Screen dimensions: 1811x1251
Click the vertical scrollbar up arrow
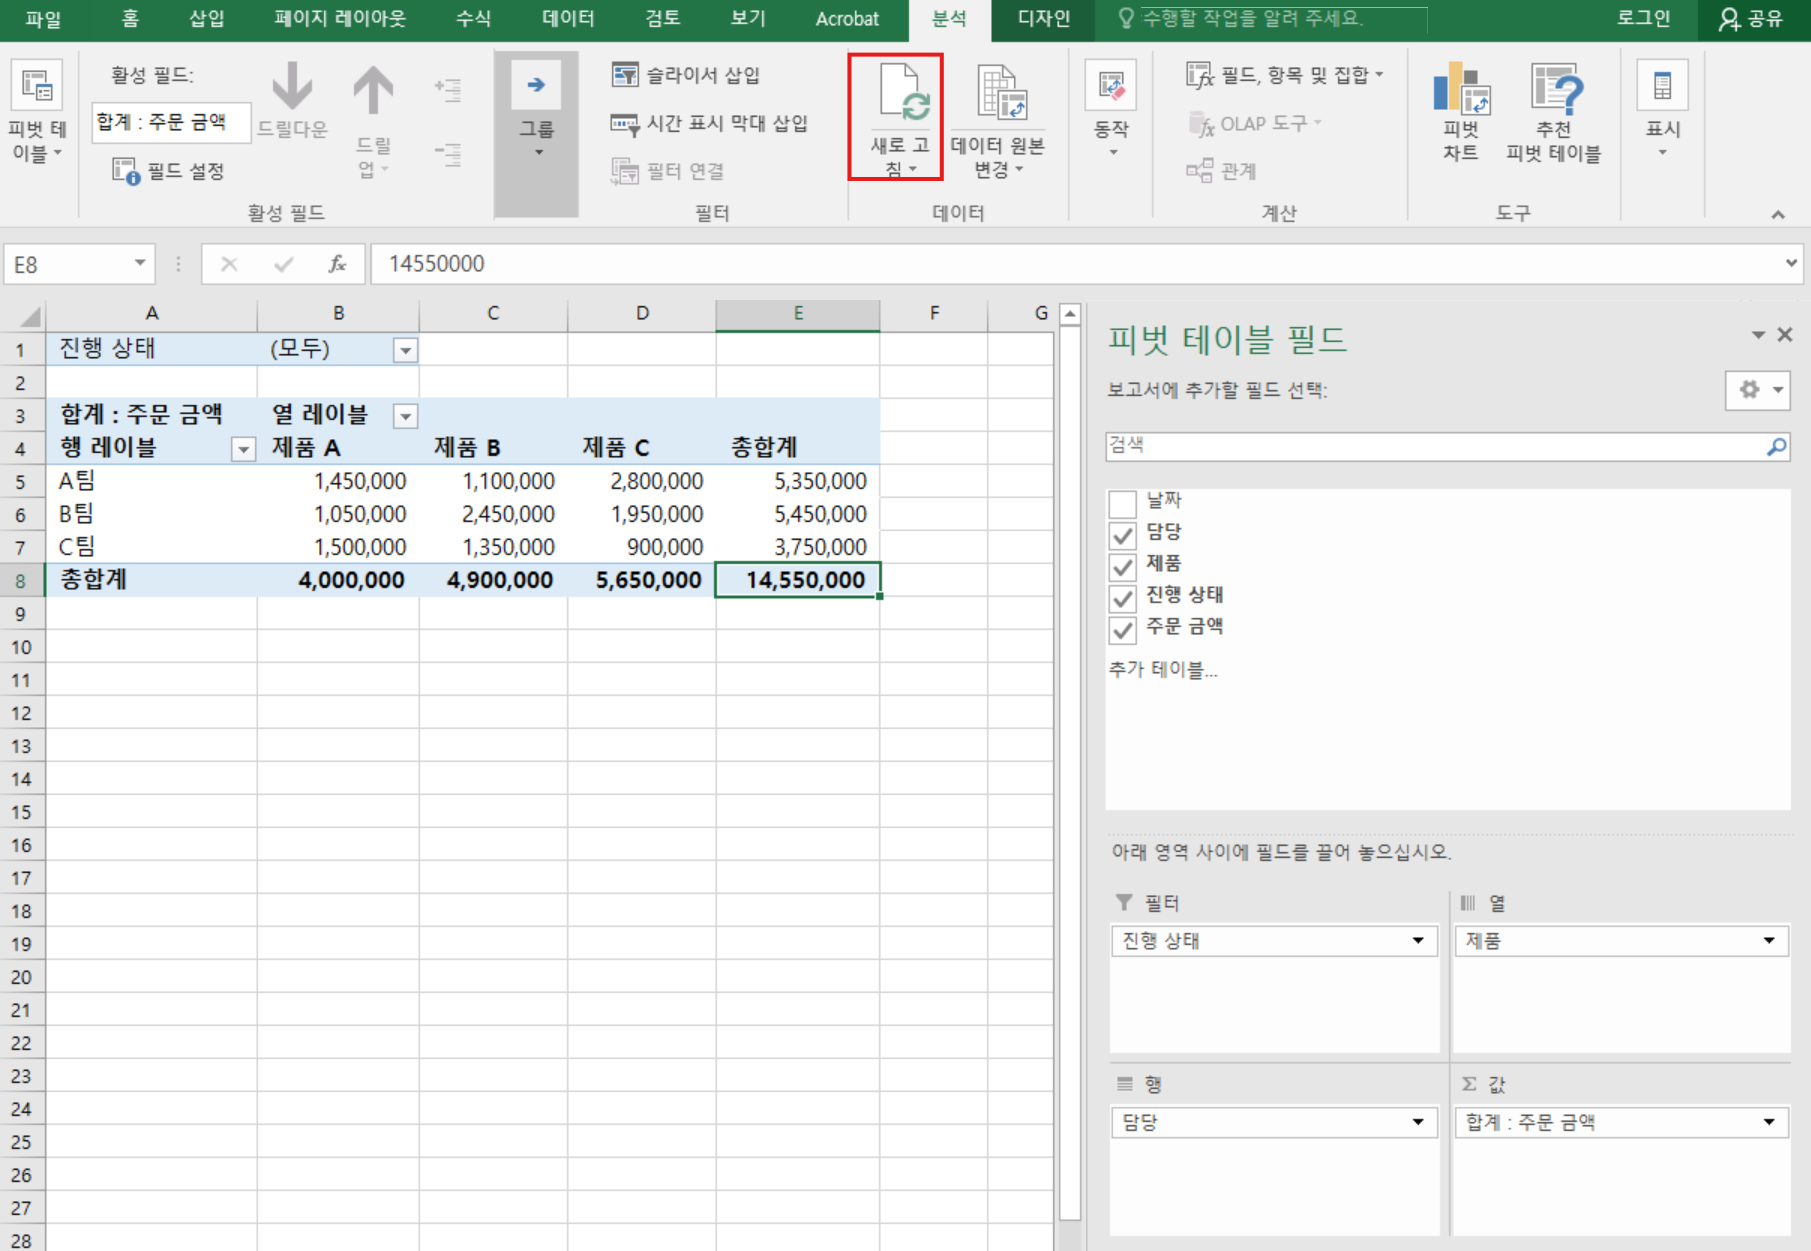[x=1070, y=314]
